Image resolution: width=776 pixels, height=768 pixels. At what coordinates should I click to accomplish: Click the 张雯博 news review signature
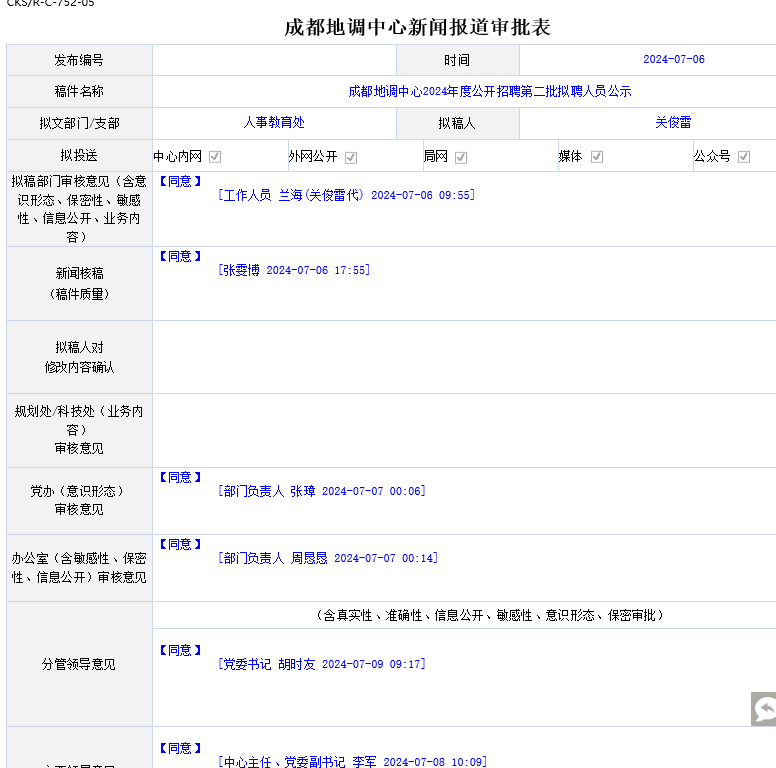(x=294, y=270)
